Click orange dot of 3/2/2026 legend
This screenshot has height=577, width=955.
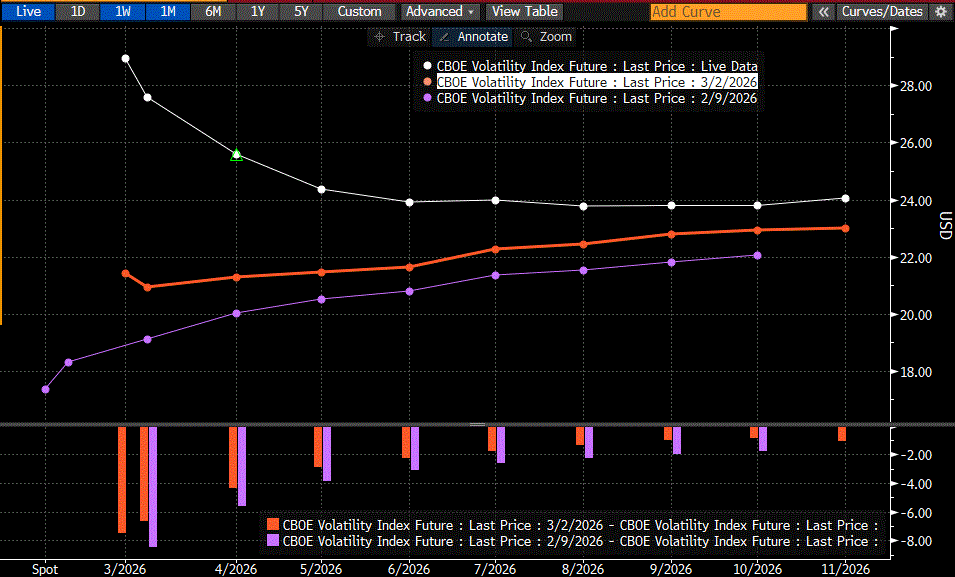click(x=427, y=82)
